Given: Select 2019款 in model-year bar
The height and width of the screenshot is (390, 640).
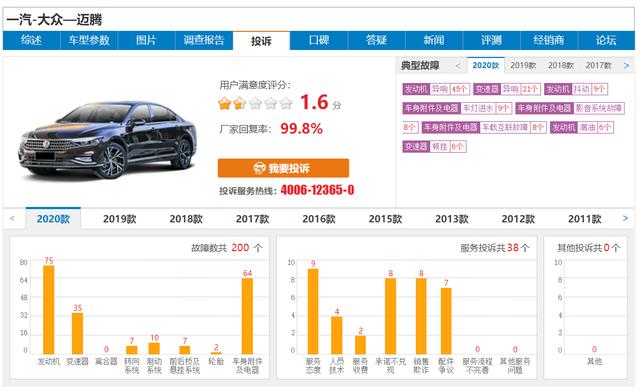Looking at the screenshot, I should tap(120, 219).
